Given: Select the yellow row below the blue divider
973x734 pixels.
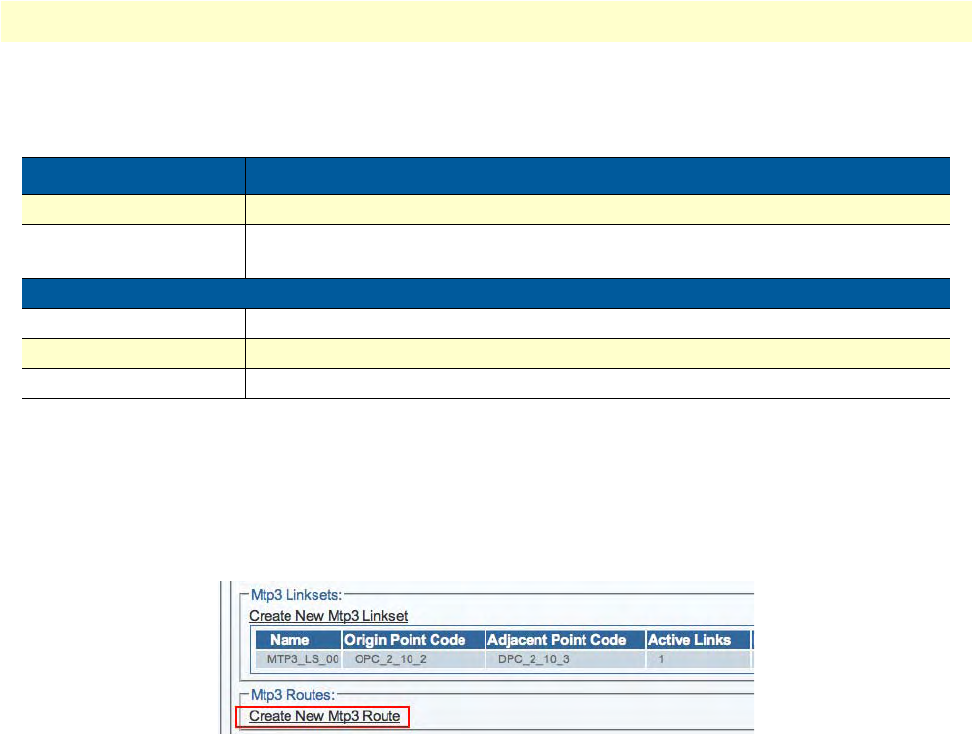Looking at the screenshot, I should [x=486, y=353].
